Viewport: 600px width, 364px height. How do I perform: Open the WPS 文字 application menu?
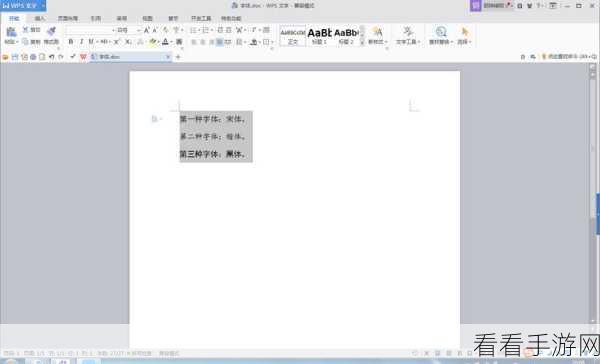[x=23, y=6]
